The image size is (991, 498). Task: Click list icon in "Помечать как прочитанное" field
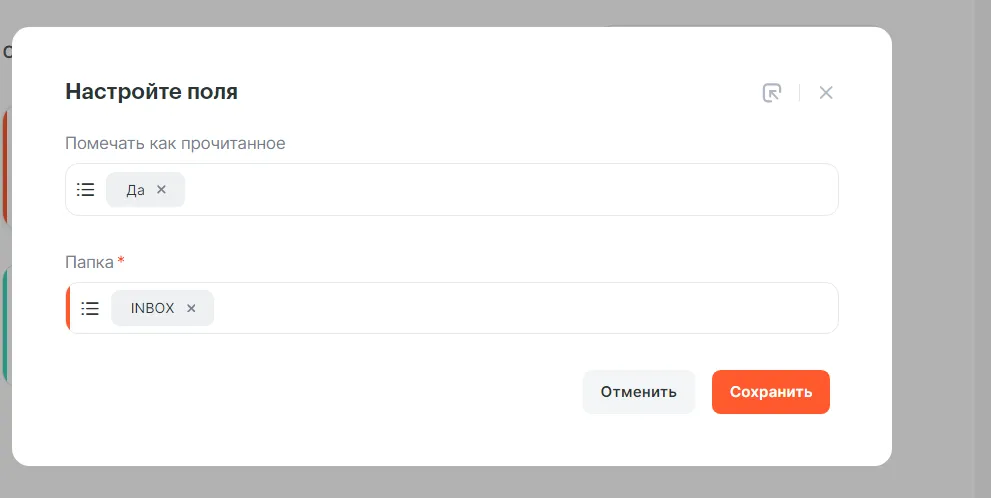tap(86, 189)
